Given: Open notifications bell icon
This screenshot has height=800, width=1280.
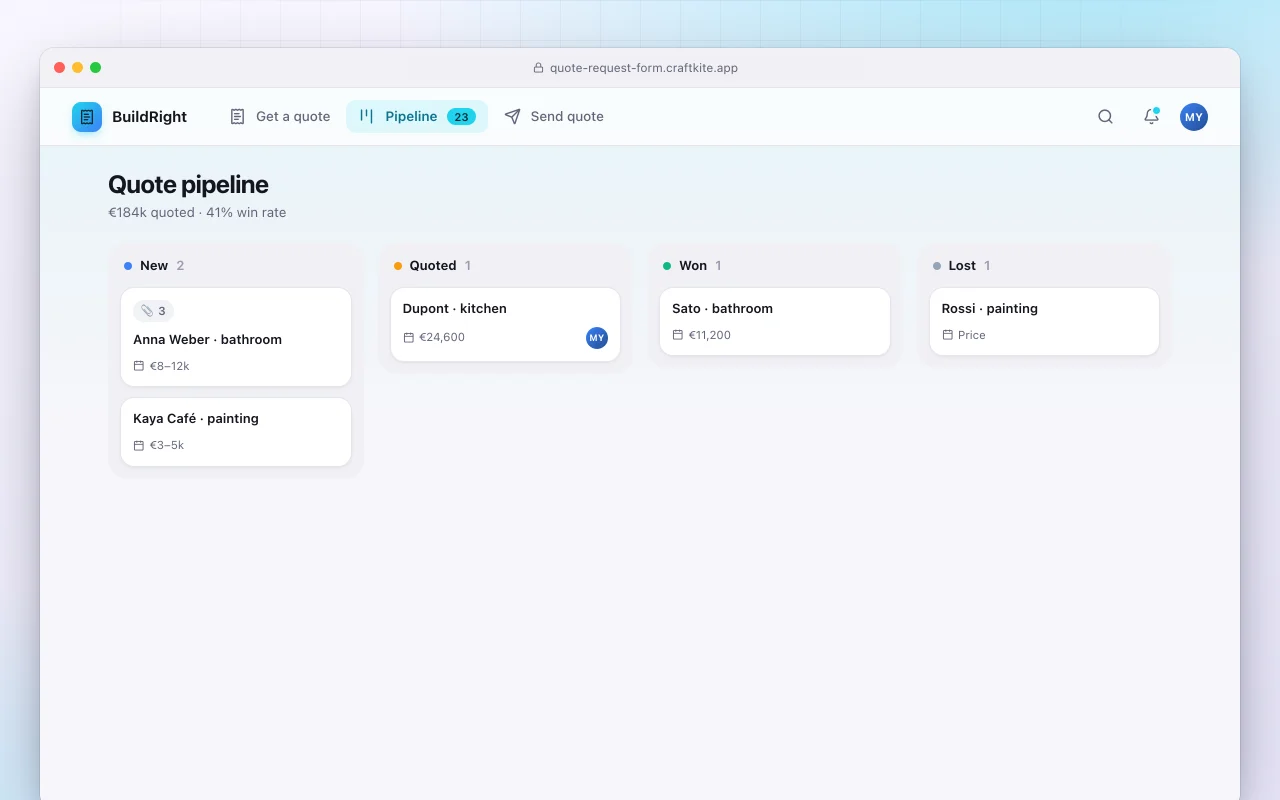Looking at the screenshot, I should [1151, 117].
